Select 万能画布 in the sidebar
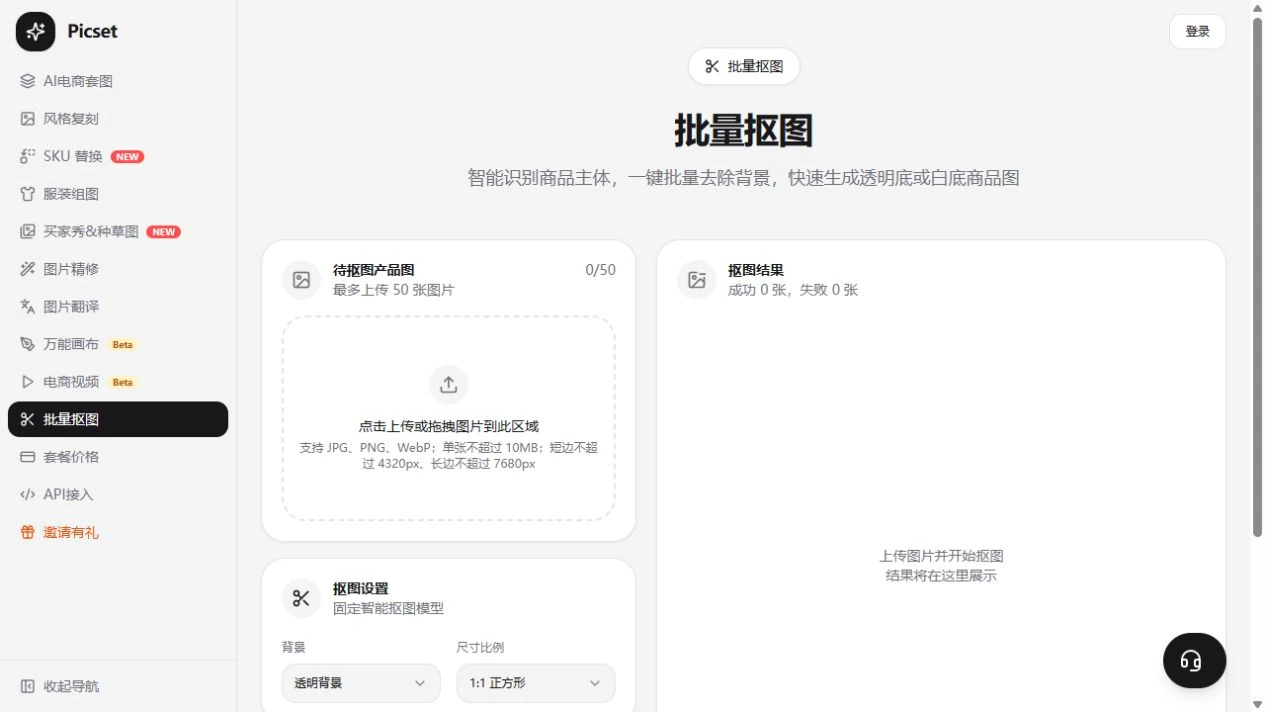1265x712 pixels. point(118,344)
